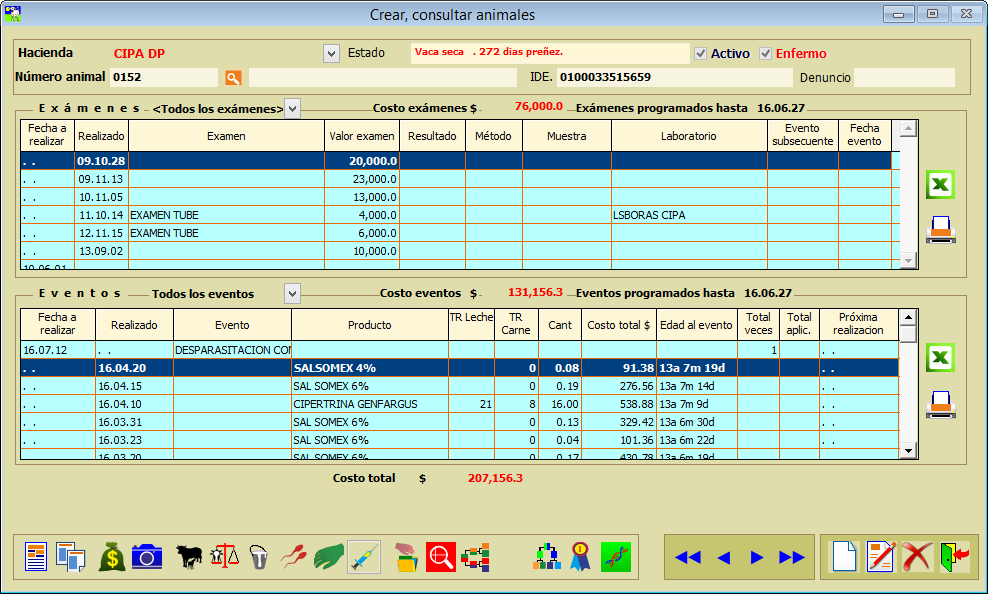Go to the next animal record
The image size is (988, 594).
[x=757, y=557]
